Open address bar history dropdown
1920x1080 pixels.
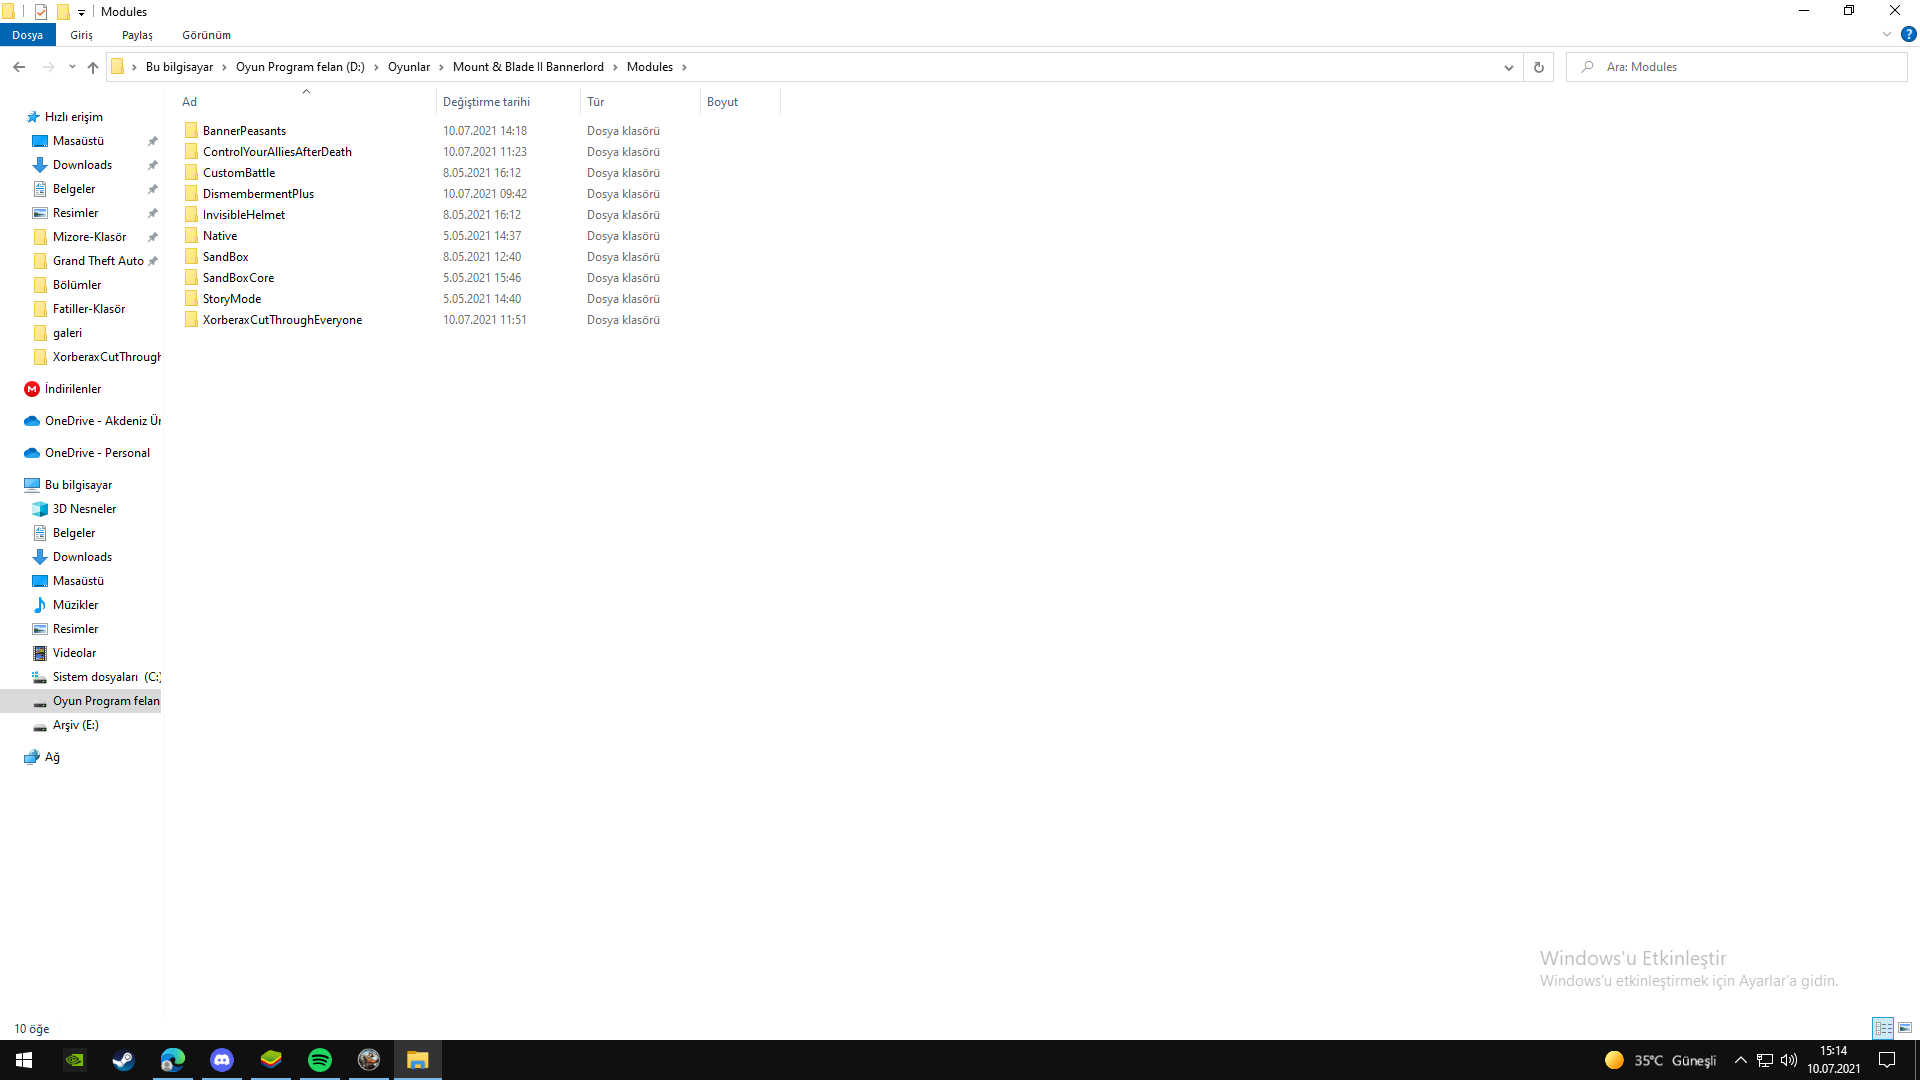pyautogui.click(x=1508, y=67)
